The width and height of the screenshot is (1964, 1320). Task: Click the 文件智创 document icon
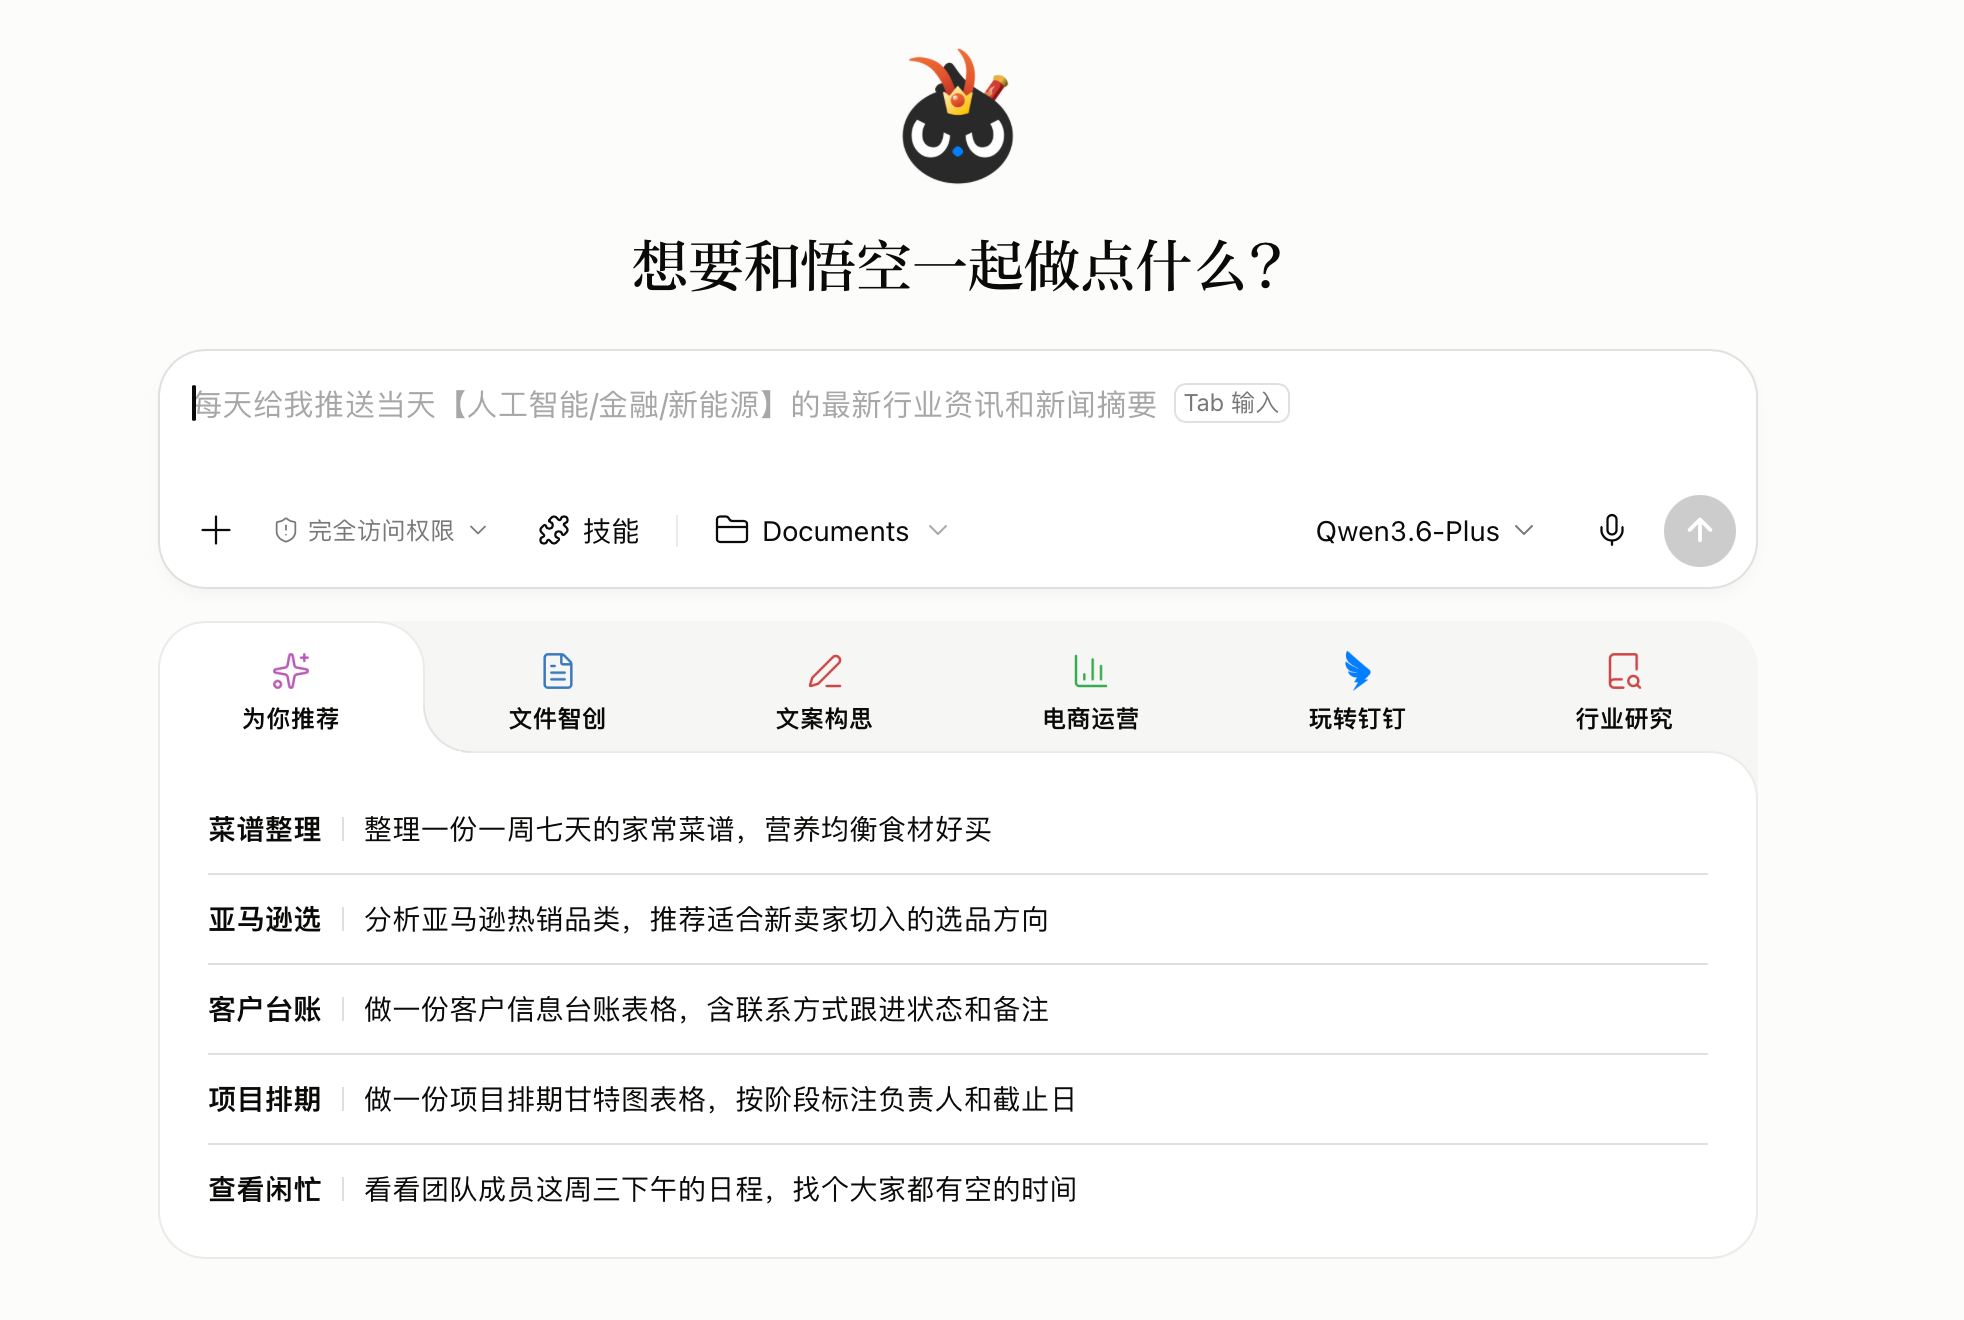[557, 671]
